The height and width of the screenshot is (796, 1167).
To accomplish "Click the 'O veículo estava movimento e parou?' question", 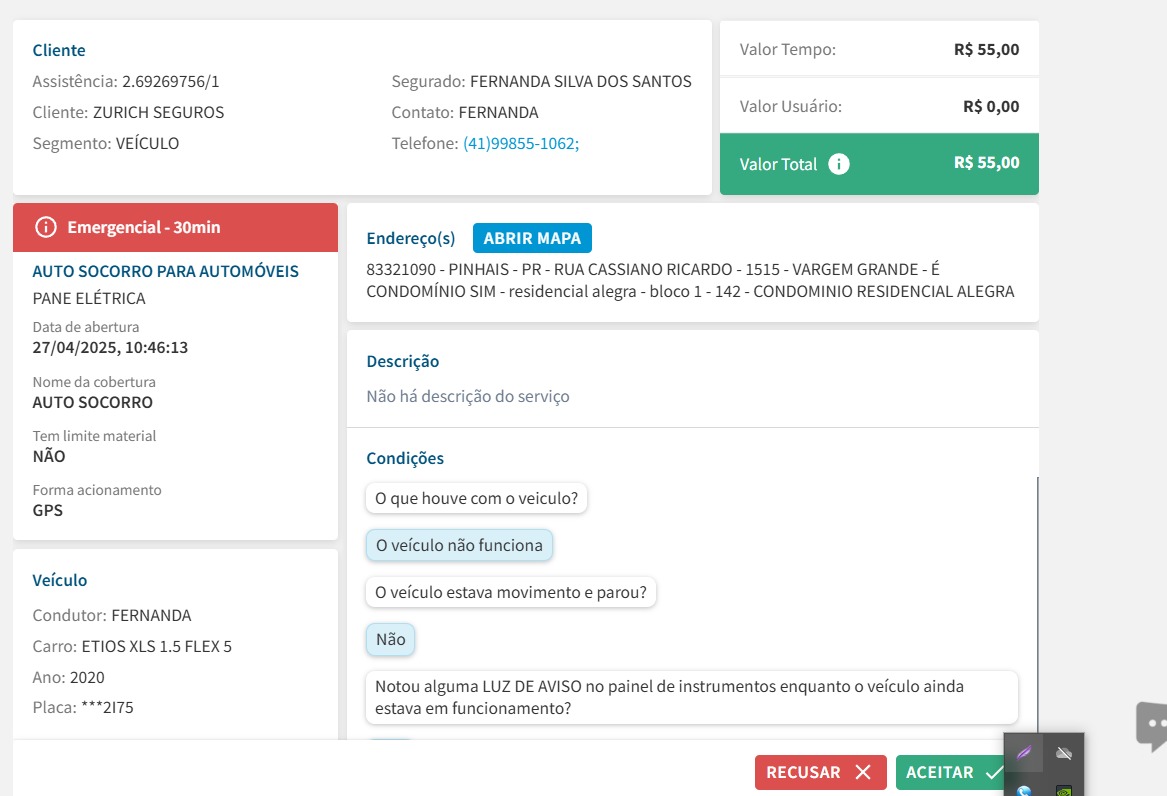I will point(510,592).
